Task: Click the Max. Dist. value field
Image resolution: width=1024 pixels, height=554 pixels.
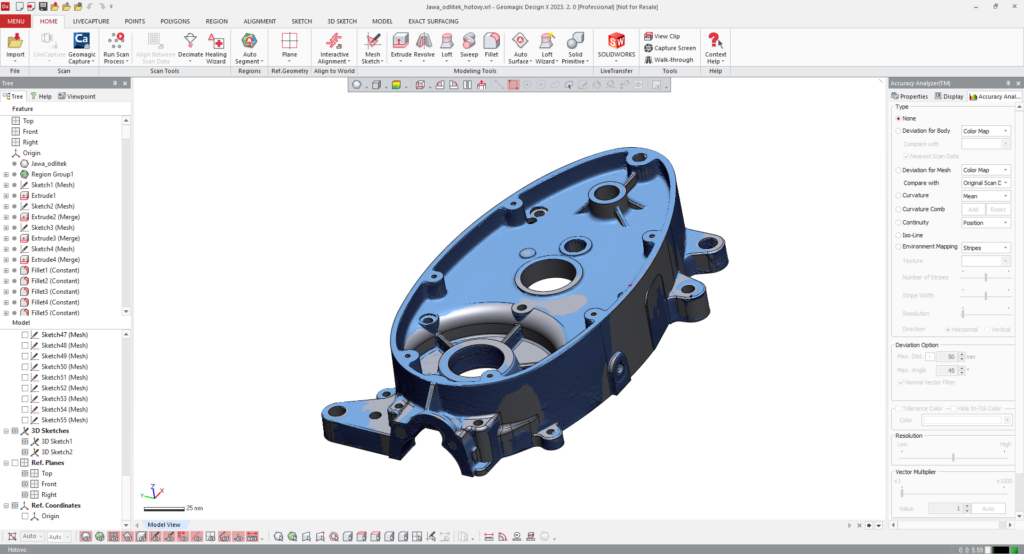Action: [x=950, y=356]
